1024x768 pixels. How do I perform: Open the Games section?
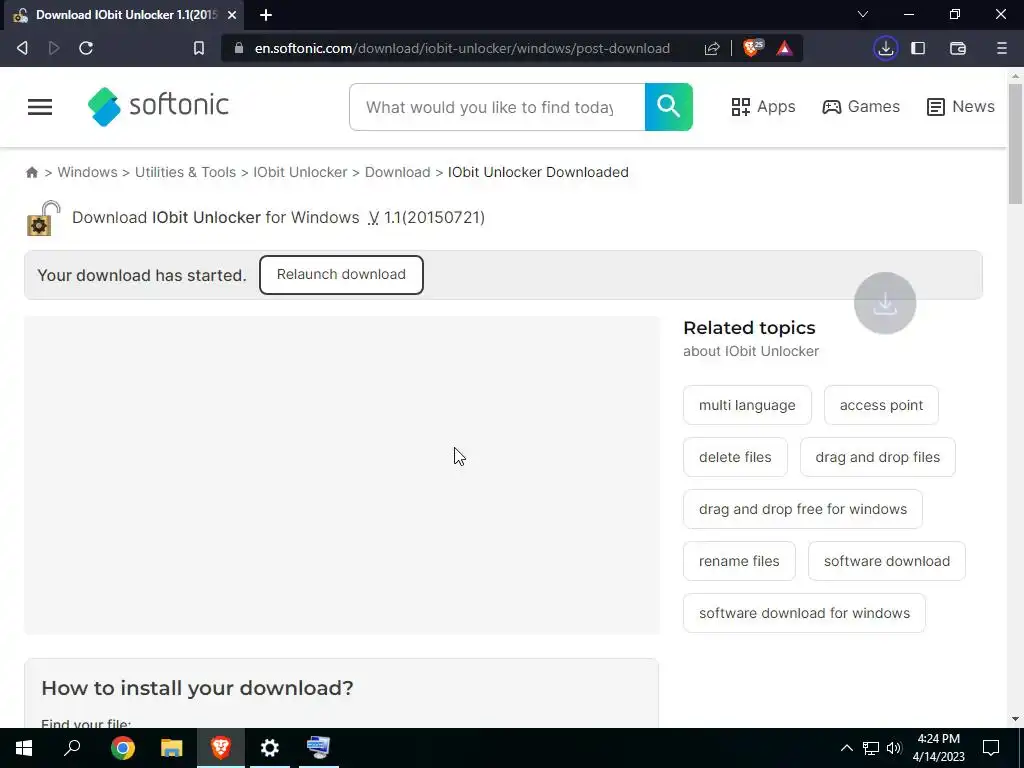(x=861, y=106)
